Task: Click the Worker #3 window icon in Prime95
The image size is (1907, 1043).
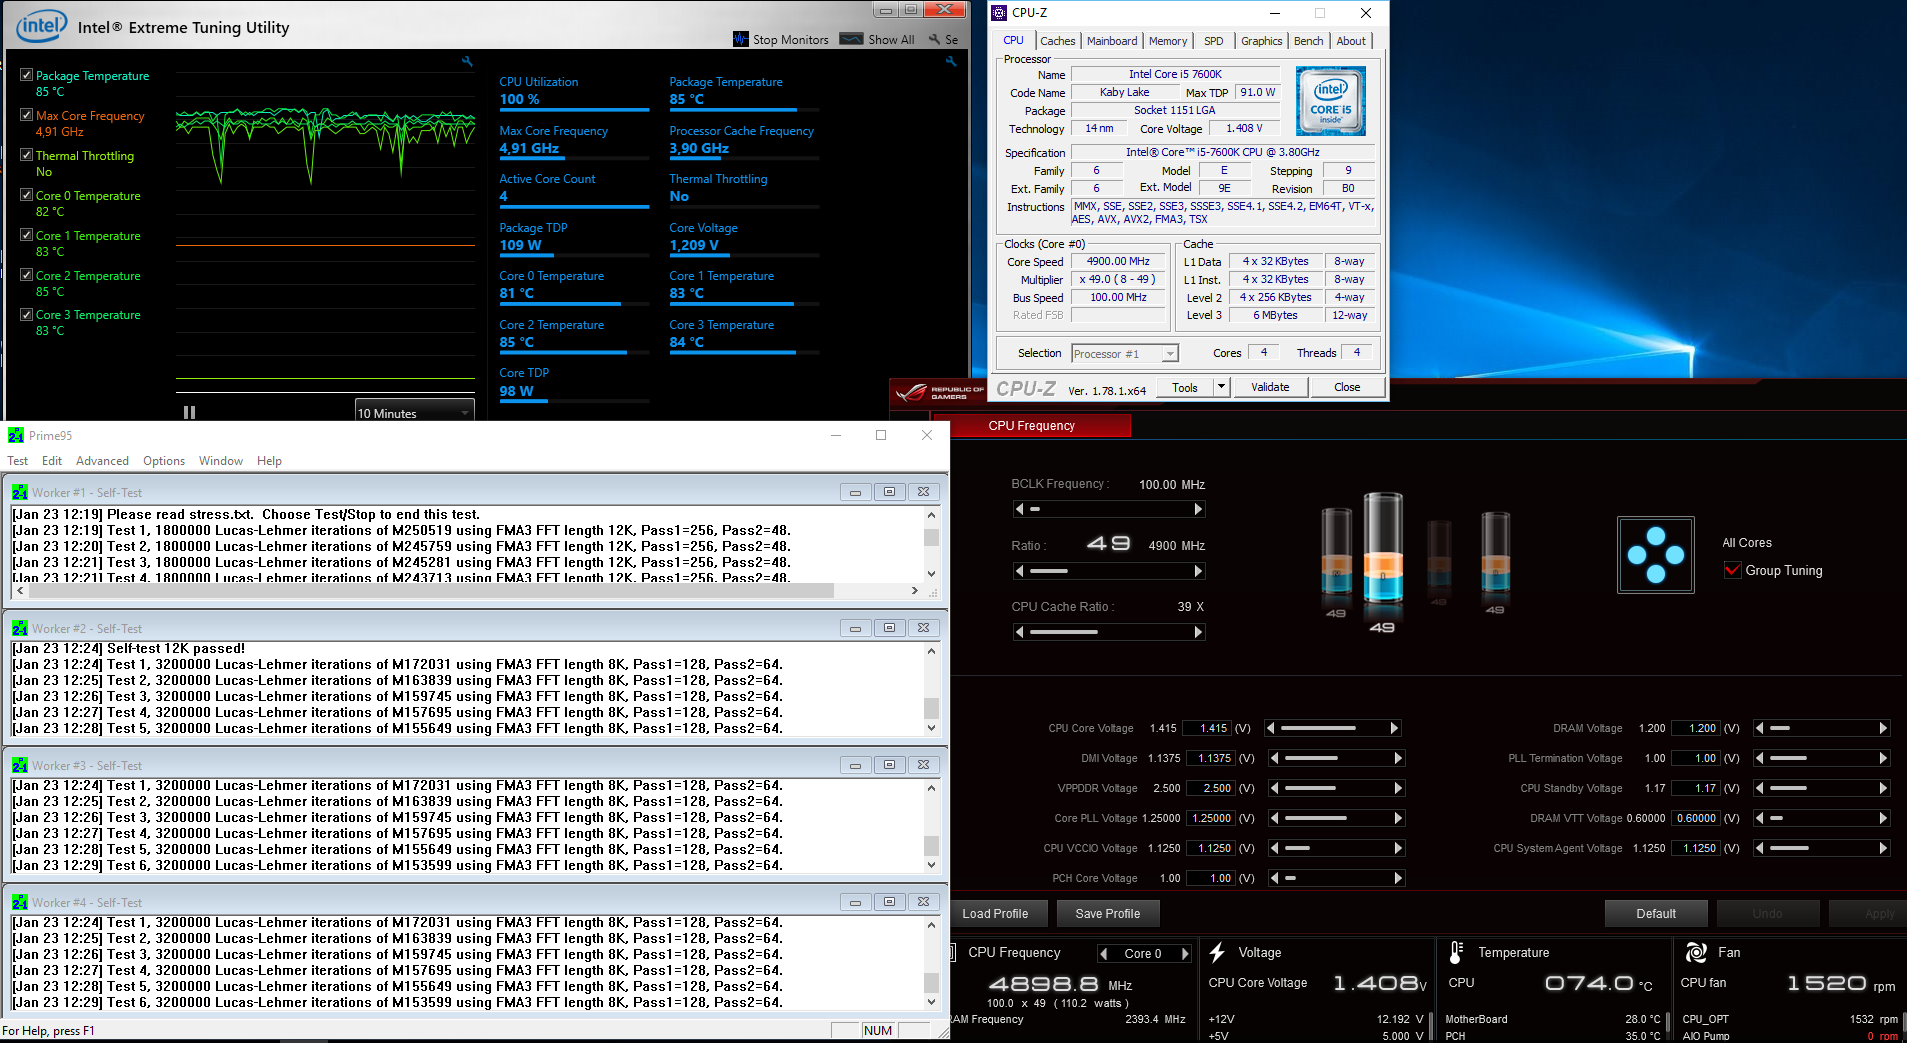Action: 20,765
